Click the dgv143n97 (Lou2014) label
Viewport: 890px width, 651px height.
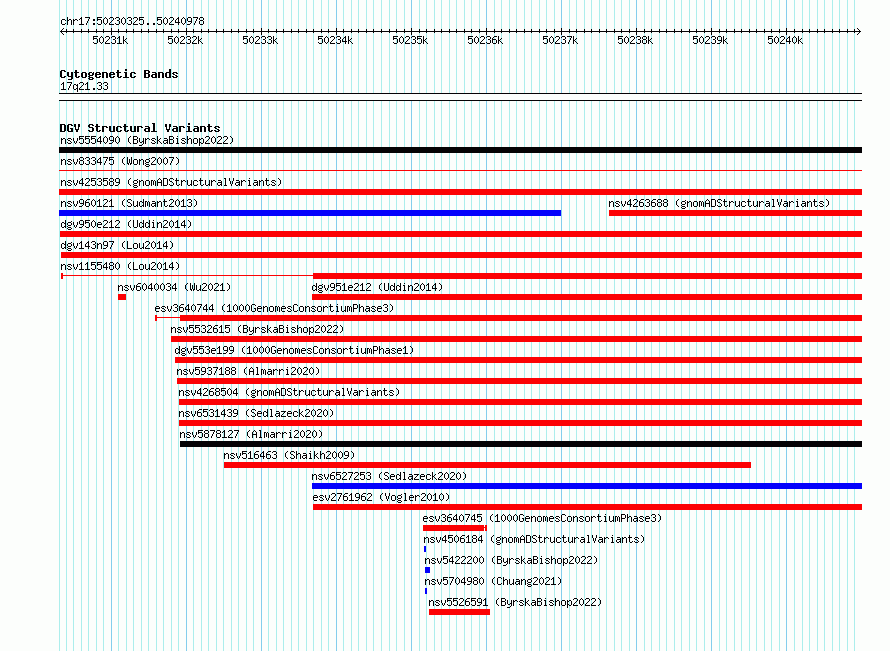point(117,245)
